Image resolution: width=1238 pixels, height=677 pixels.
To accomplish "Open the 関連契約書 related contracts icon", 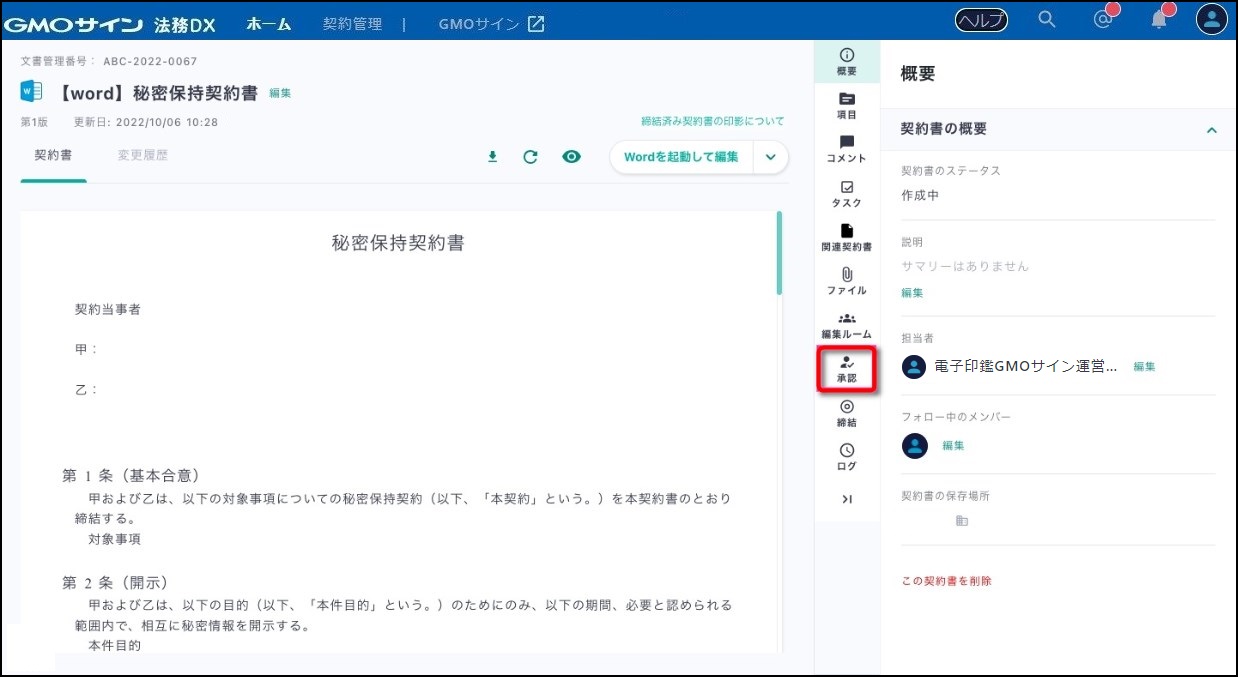I will 847,237.
